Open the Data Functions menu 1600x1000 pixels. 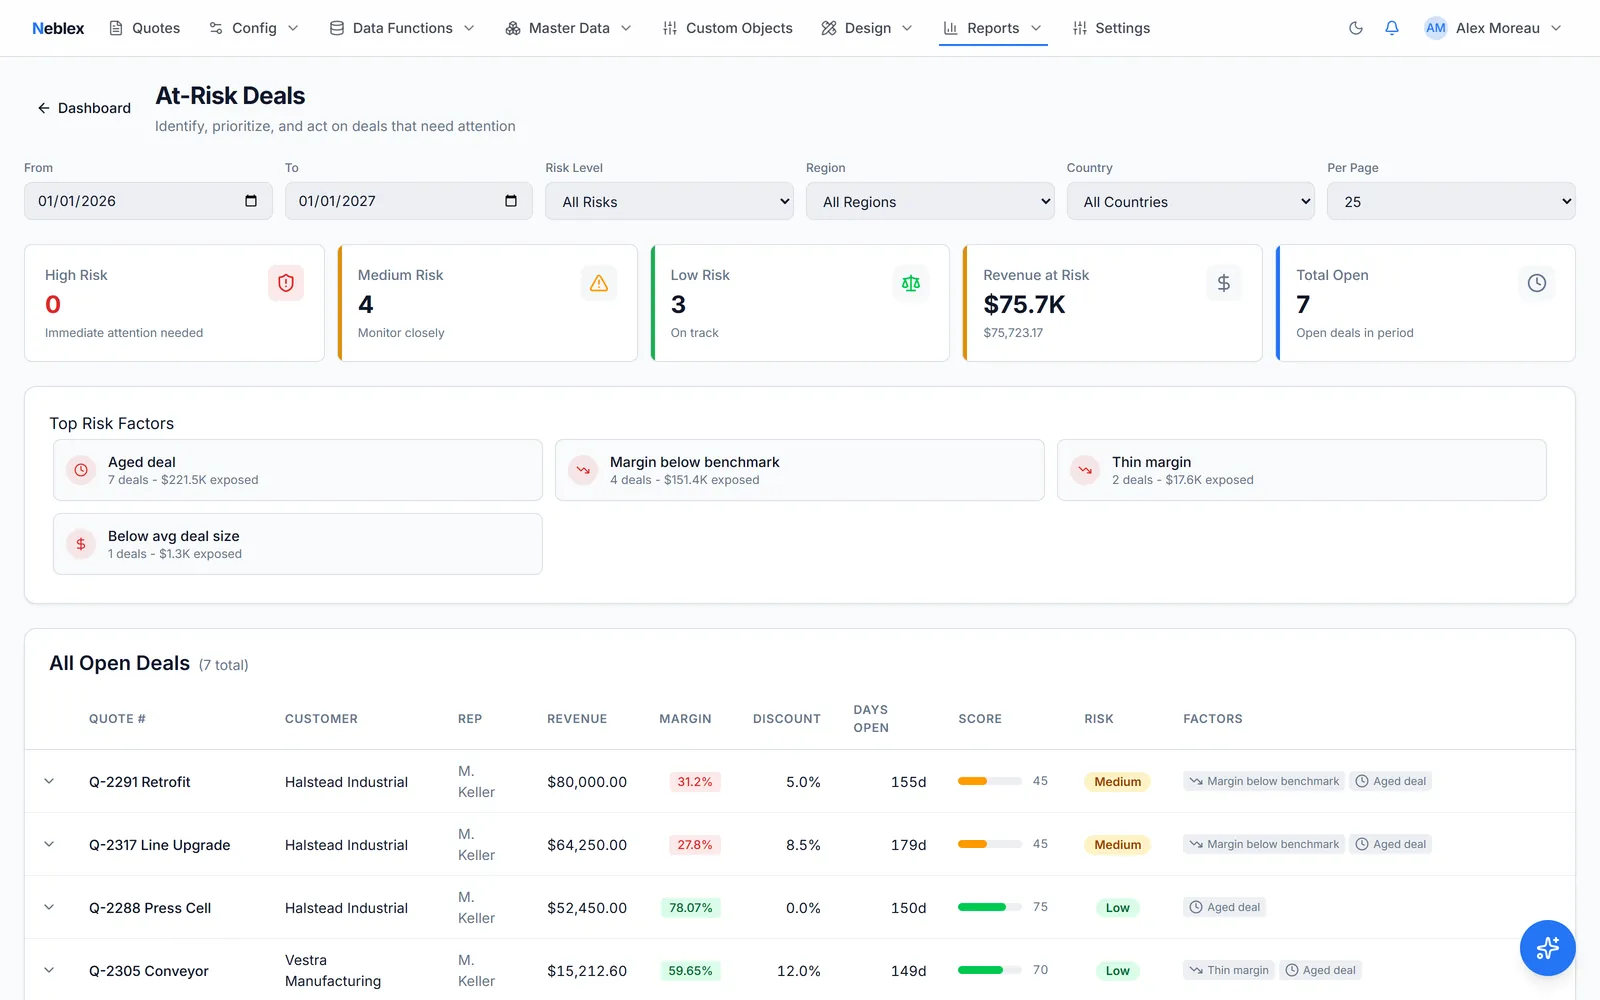pos(402,28)
